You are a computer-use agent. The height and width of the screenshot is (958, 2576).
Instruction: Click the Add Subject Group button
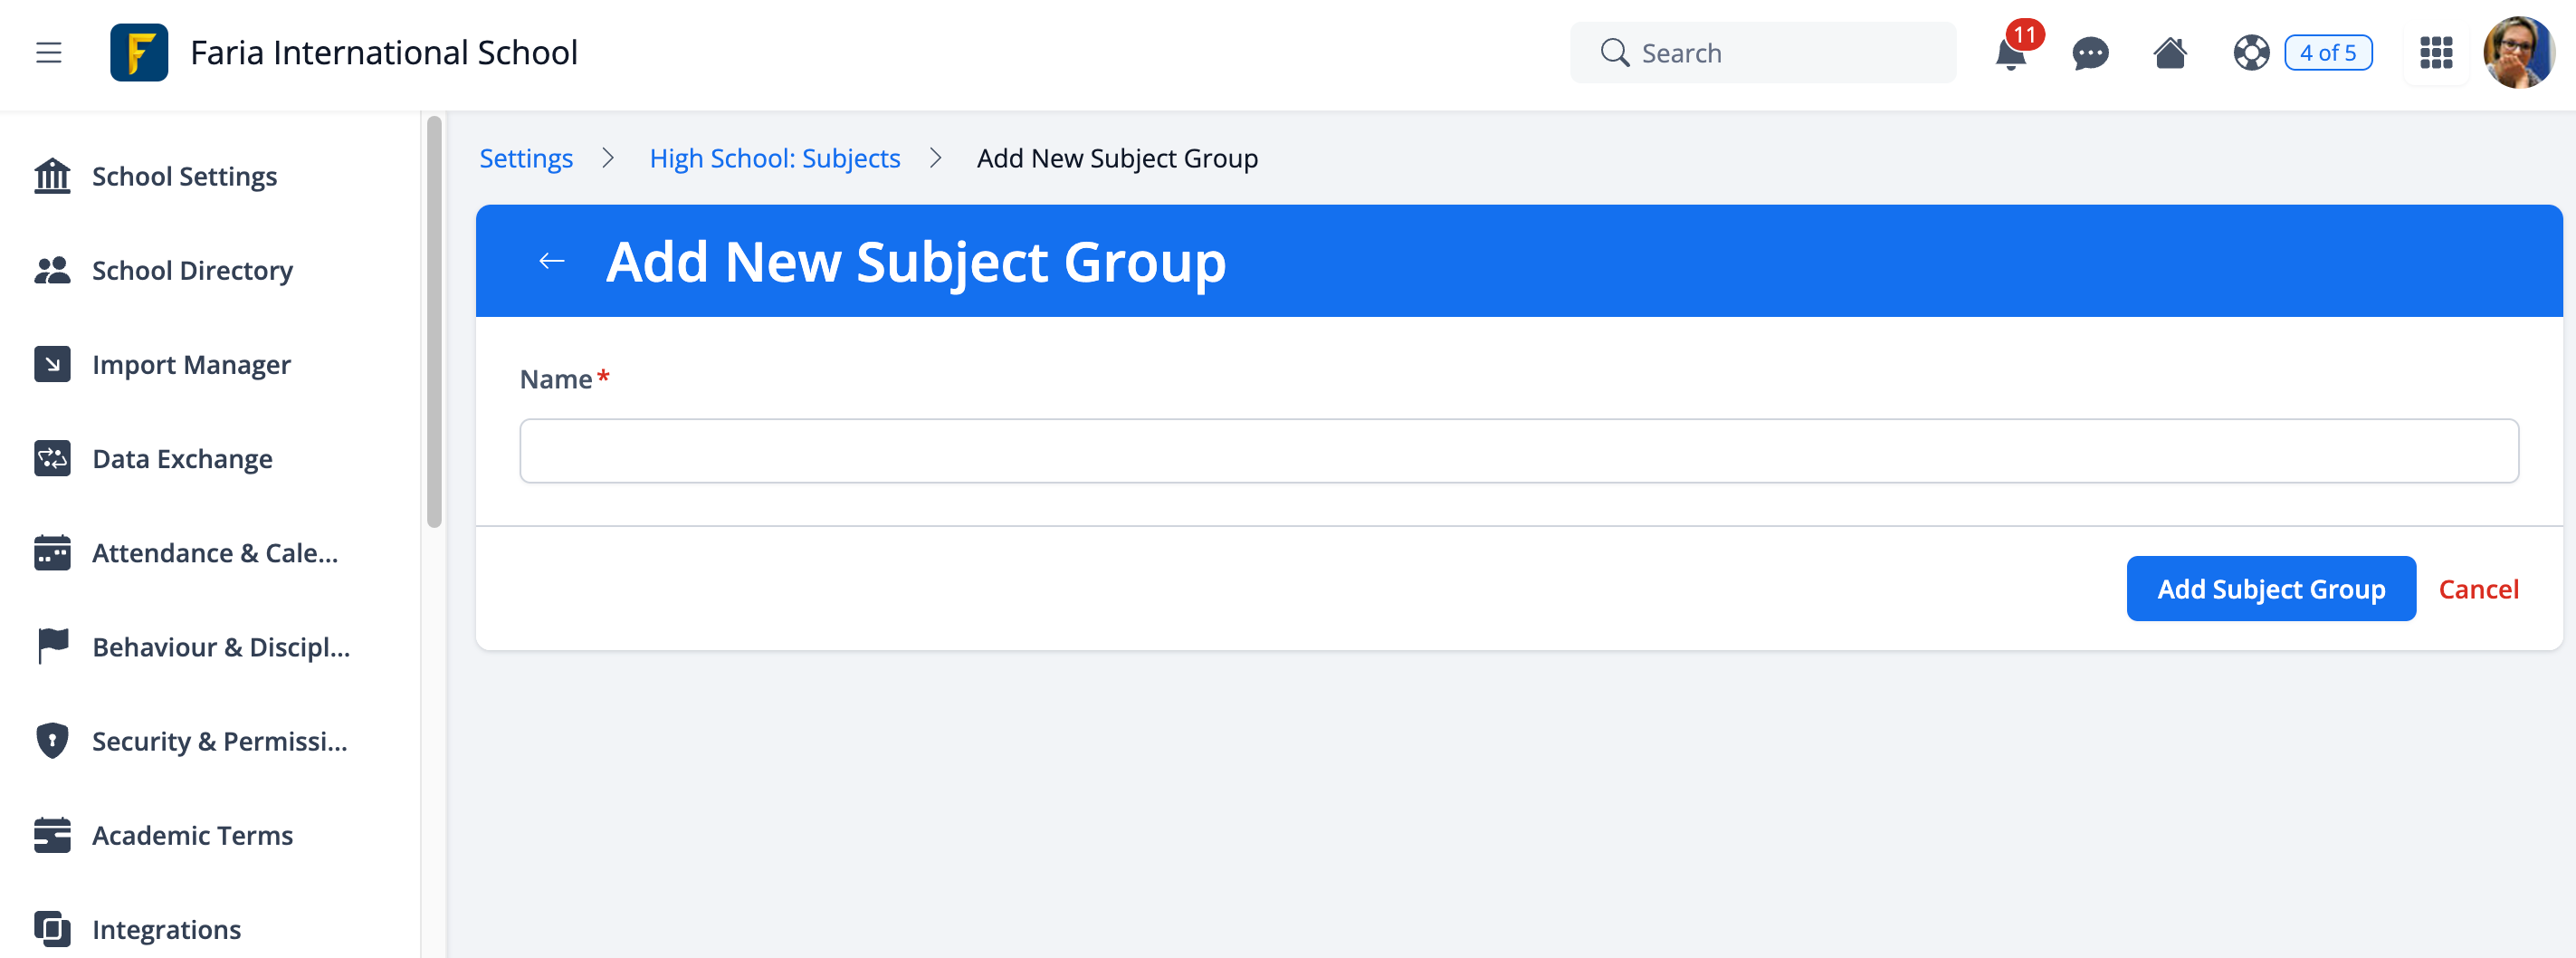pos(2271,589)
